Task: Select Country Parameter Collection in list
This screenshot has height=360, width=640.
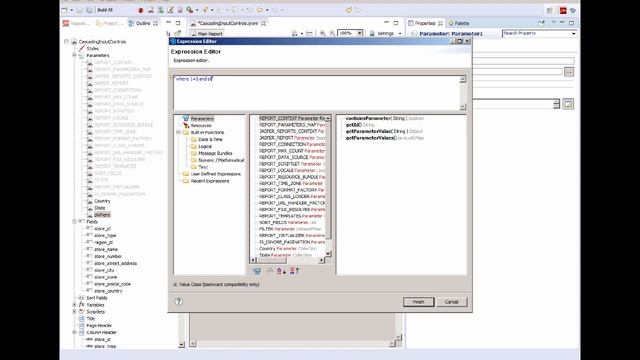Action: pyautogui.click(x=288, y=249)
